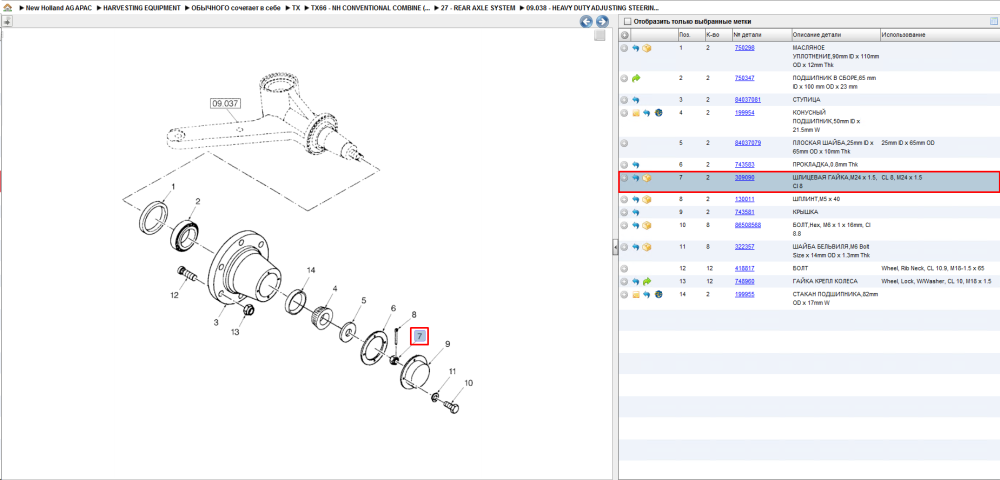Click the blue arrow icon for part 322357
Viewport: 1000px width, 480px height.
pos(636,247)
